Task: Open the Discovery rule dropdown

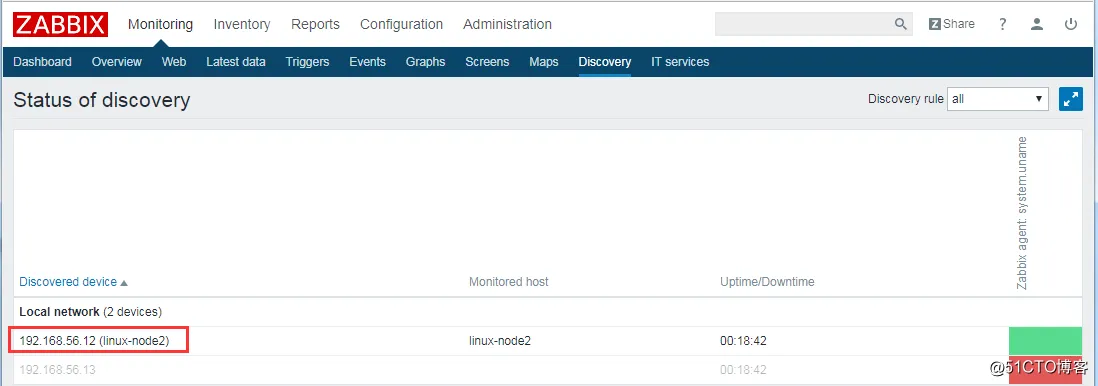Action: coord(997,99)
